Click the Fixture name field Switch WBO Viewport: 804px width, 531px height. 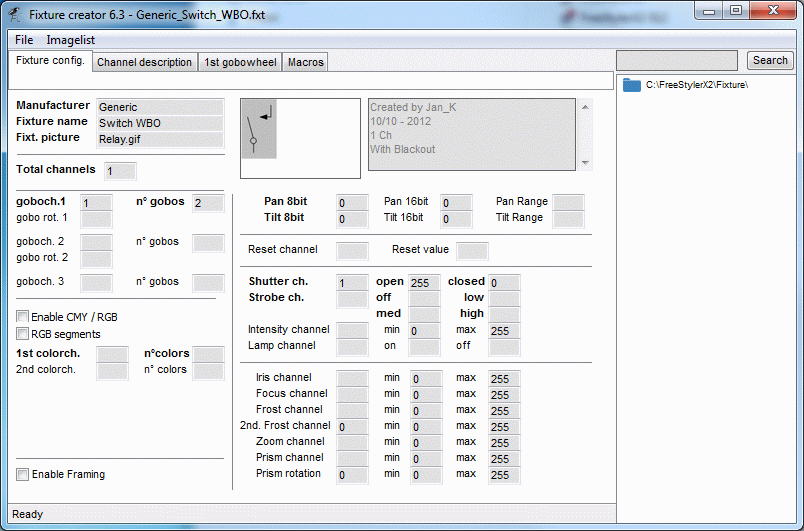point(160,123)
